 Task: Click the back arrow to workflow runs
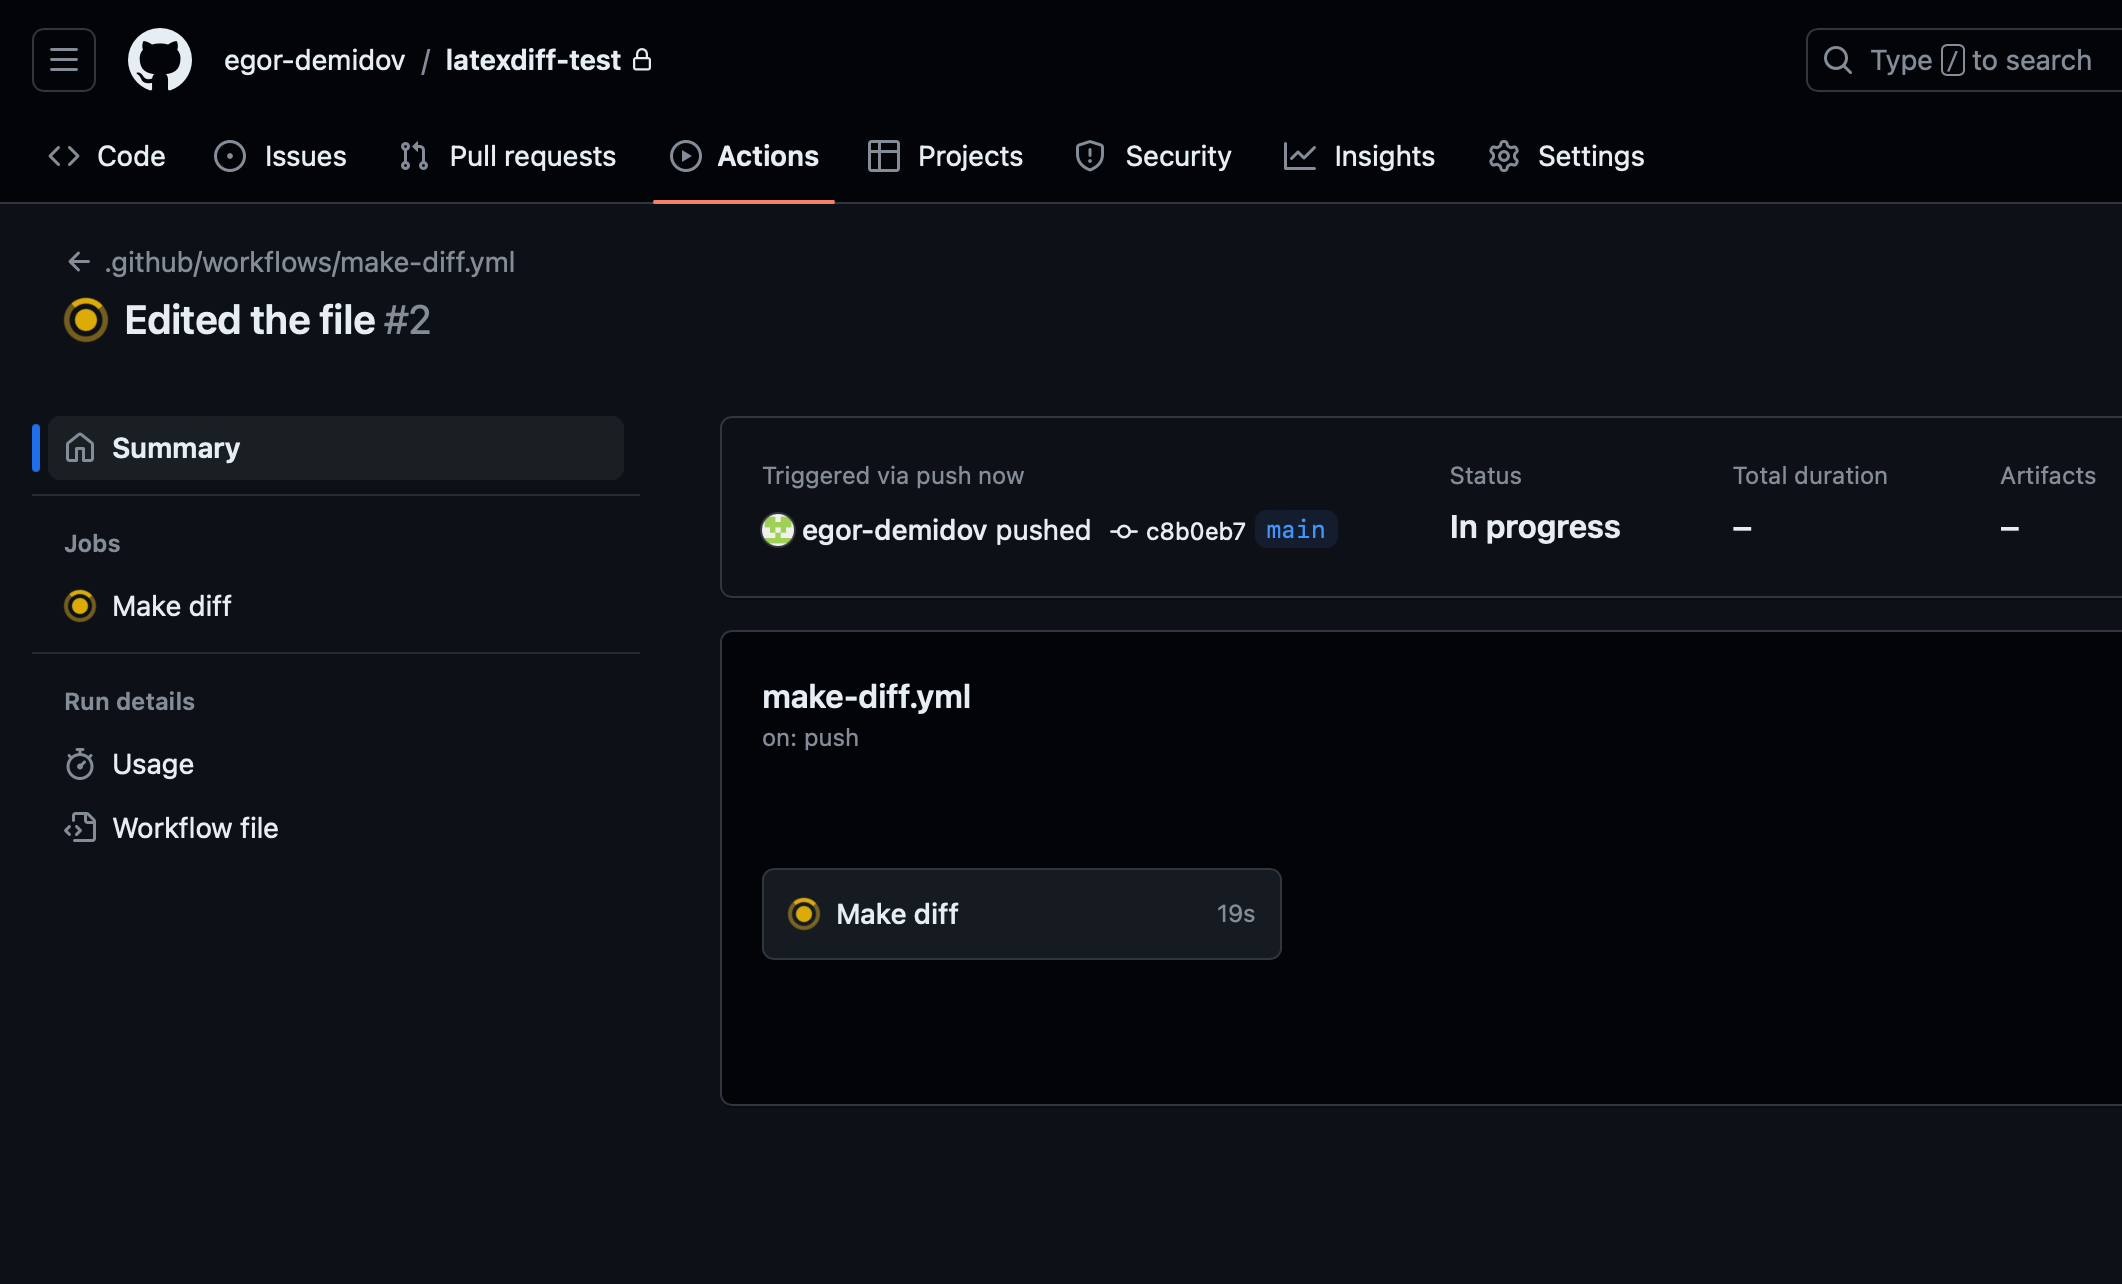79,262
